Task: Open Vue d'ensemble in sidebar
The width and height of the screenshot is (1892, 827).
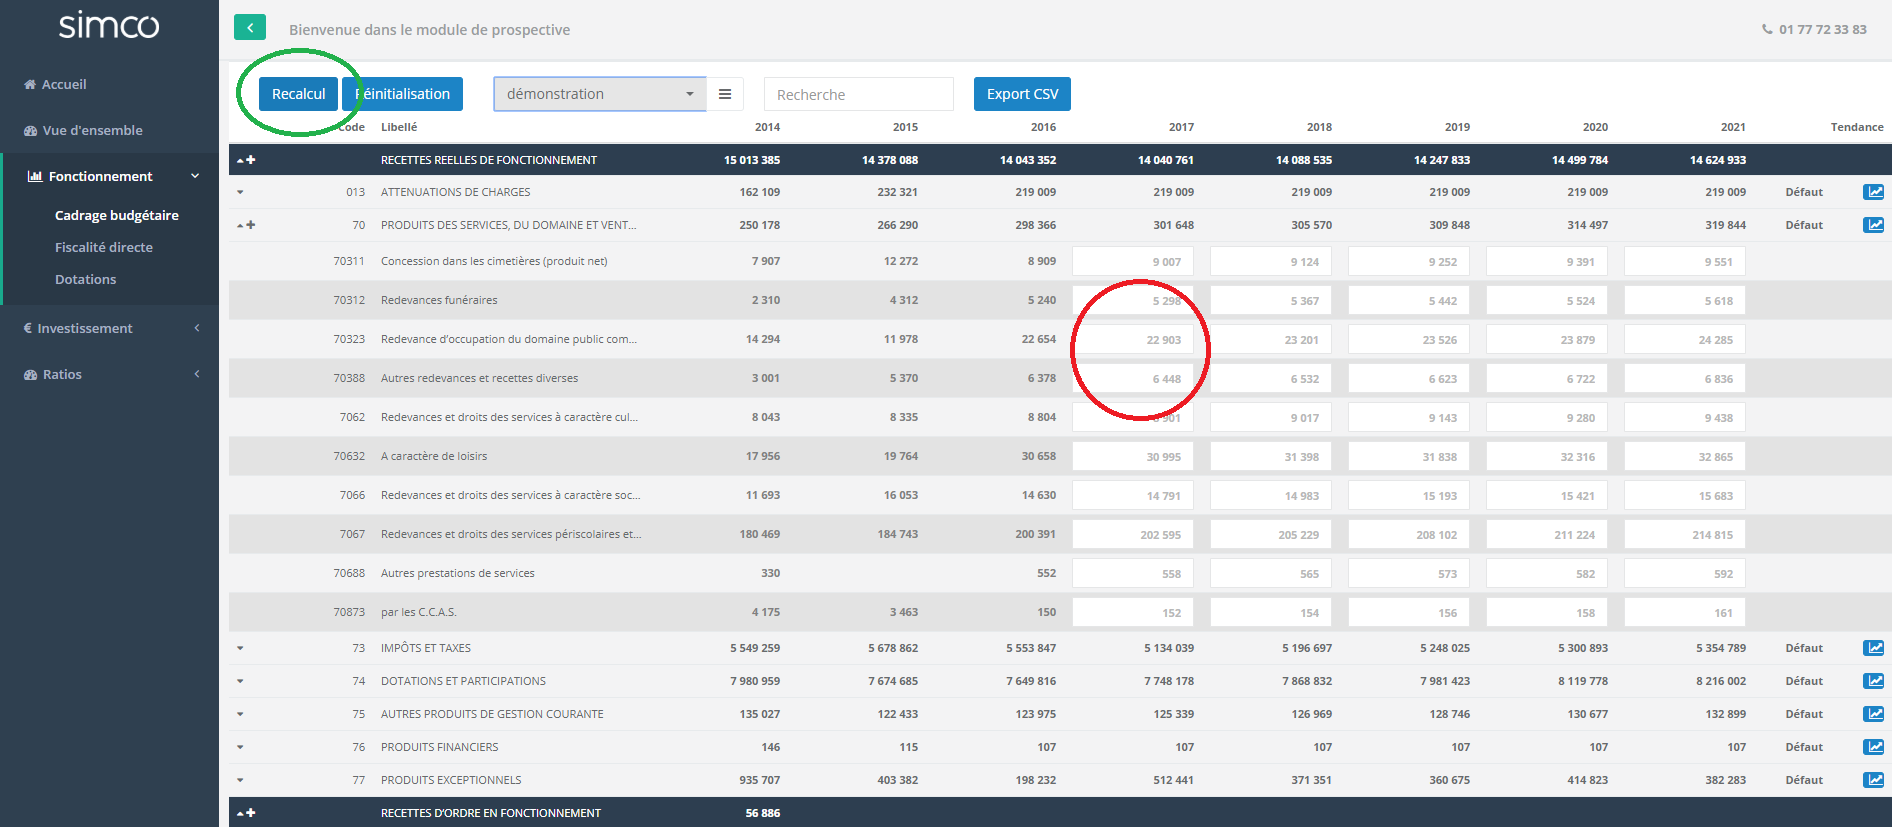Action: click(92, 130)
